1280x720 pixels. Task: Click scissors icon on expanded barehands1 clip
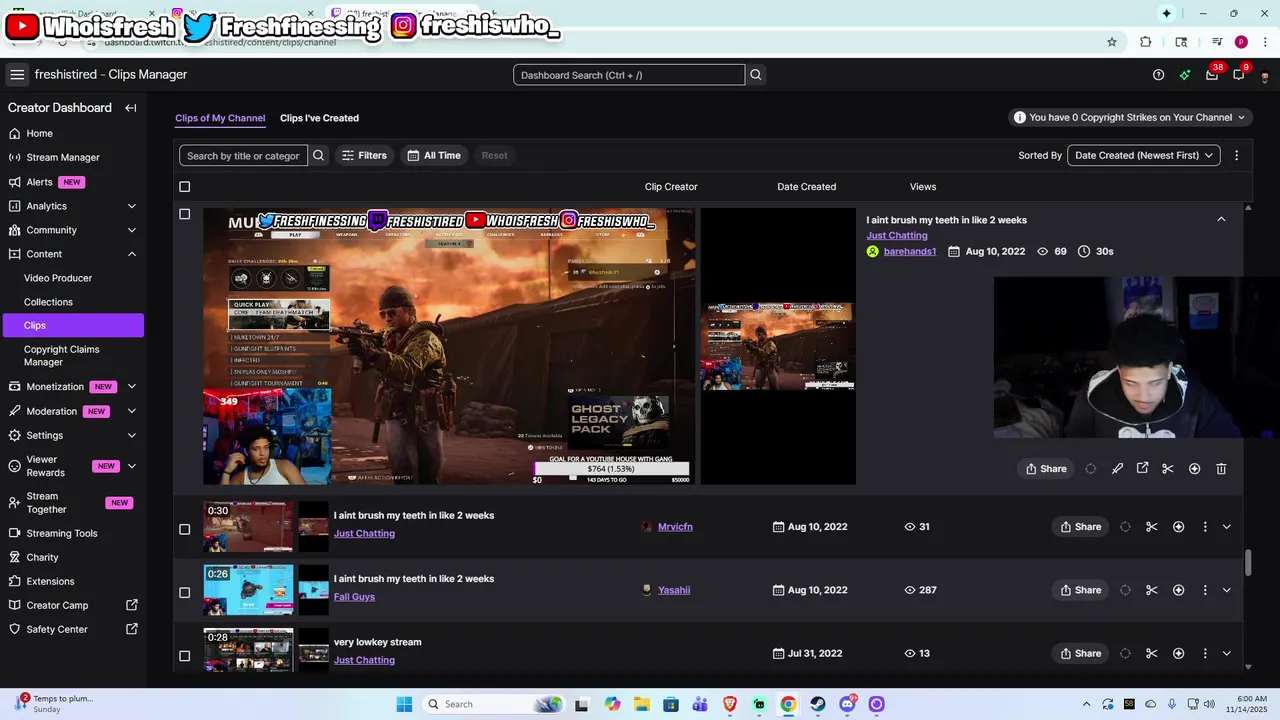click(1167, 468)
